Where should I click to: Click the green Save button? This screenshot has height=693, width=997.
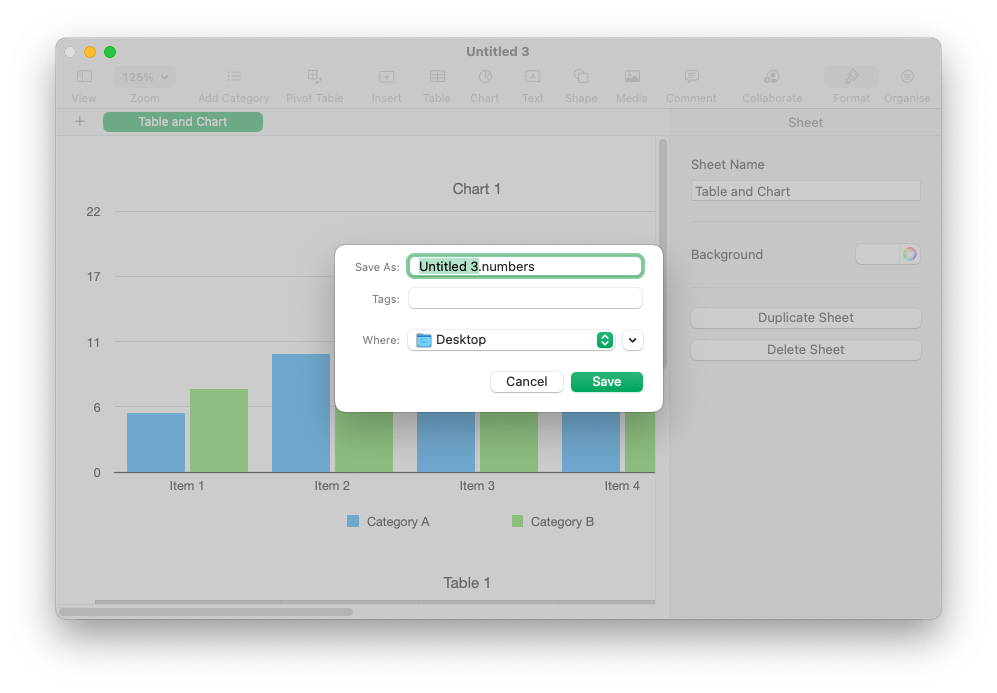[x=606, y=382]
